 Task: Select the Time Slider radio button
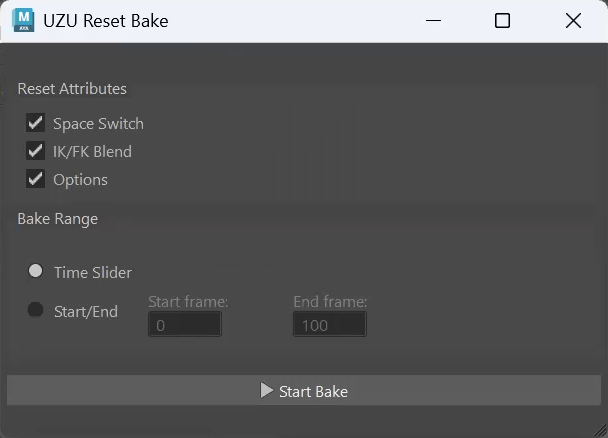point(35,271)
